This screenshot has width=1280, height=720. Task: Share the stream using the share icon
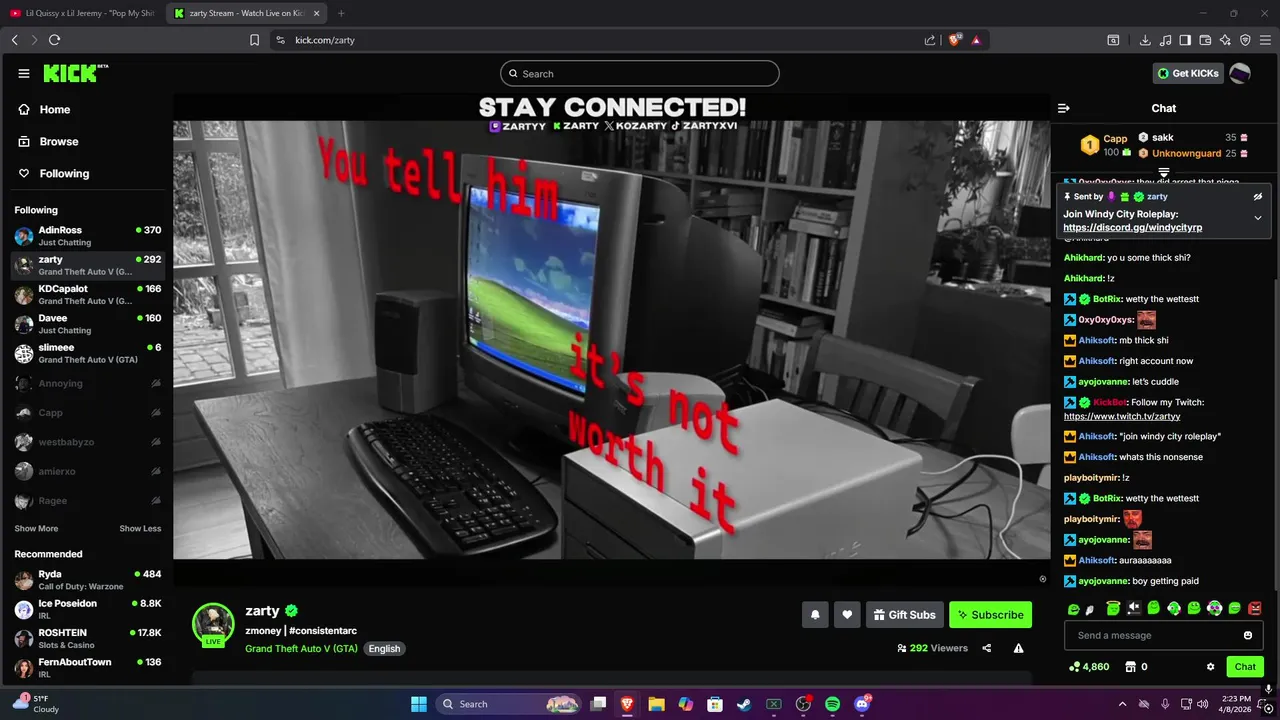point(987,648)
